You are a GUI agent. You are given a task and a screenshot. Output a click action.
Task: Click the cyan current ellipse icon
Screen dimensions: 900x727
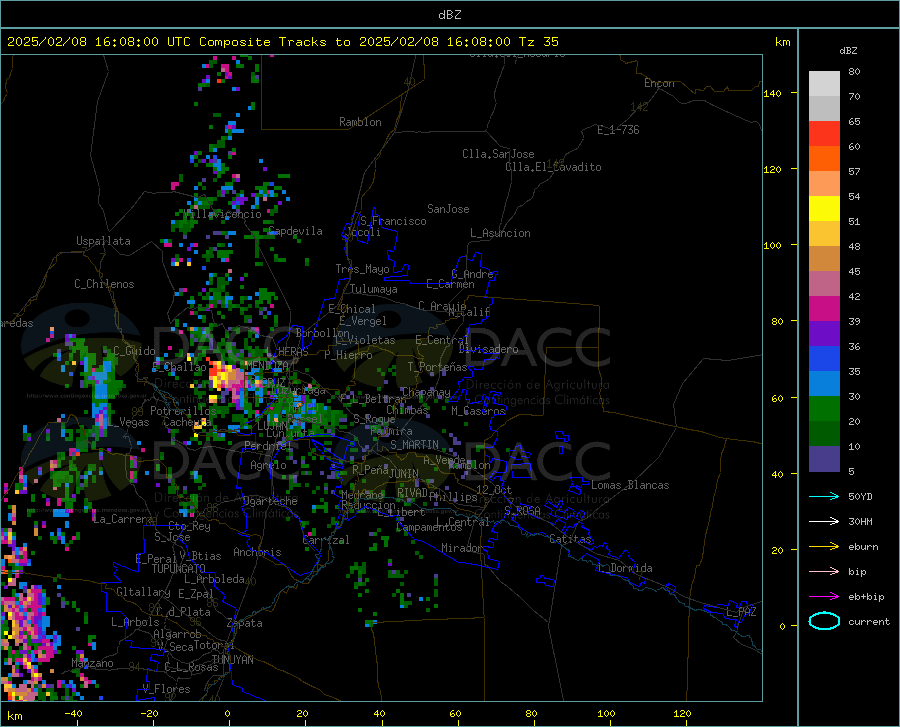(824, 621)
